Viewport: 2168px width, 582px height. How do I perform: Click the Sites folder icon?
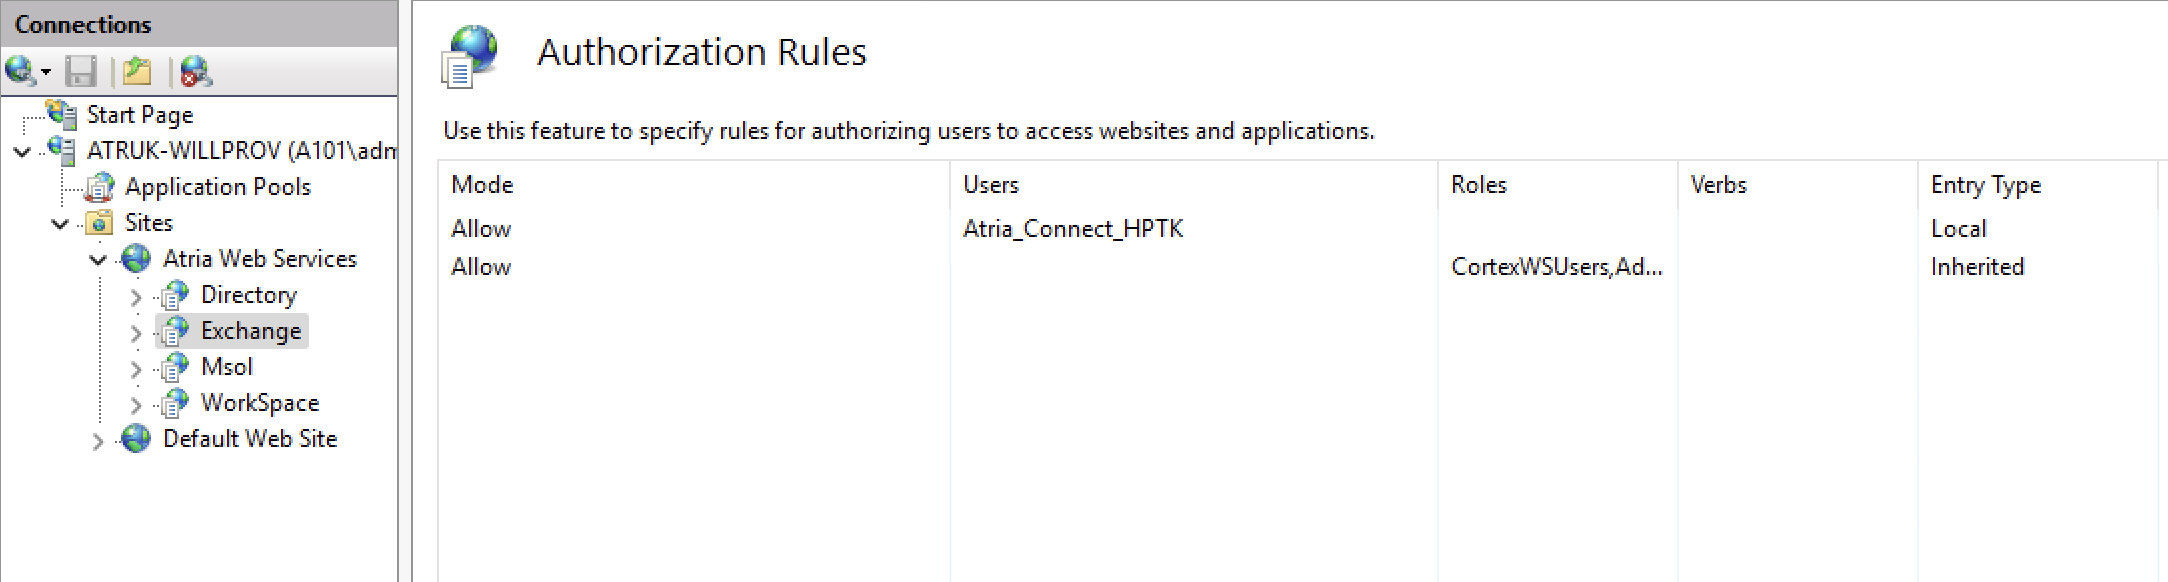pos(99,223)
